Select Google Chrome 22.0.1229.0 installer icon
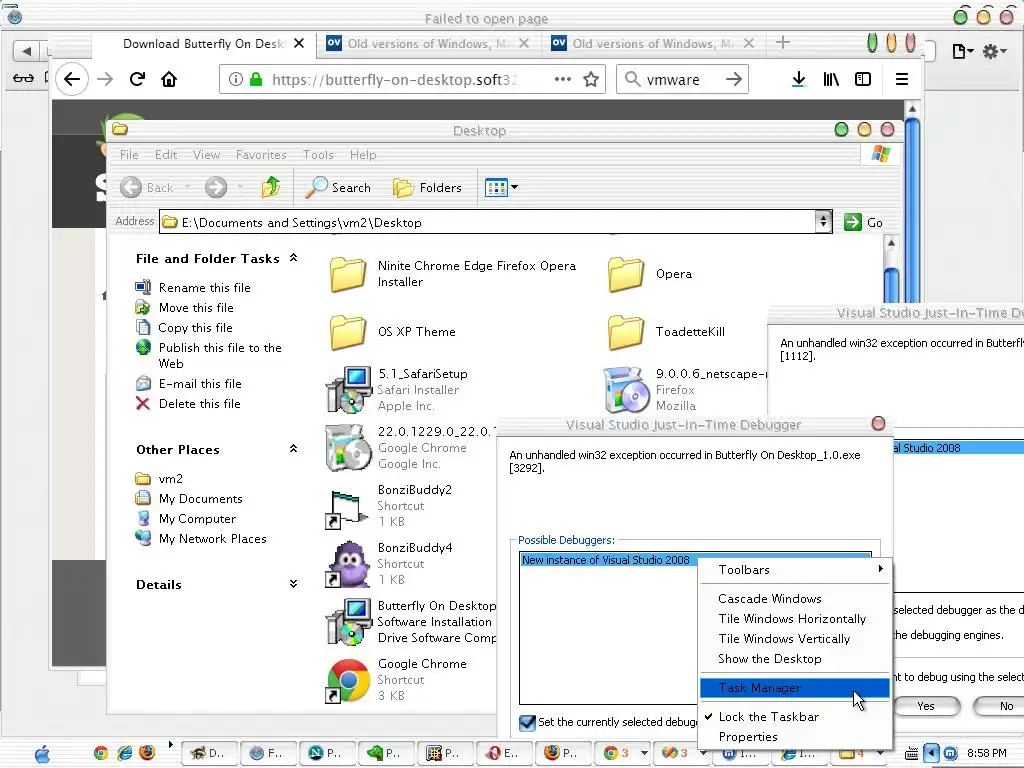 click(x=348, y=447)
